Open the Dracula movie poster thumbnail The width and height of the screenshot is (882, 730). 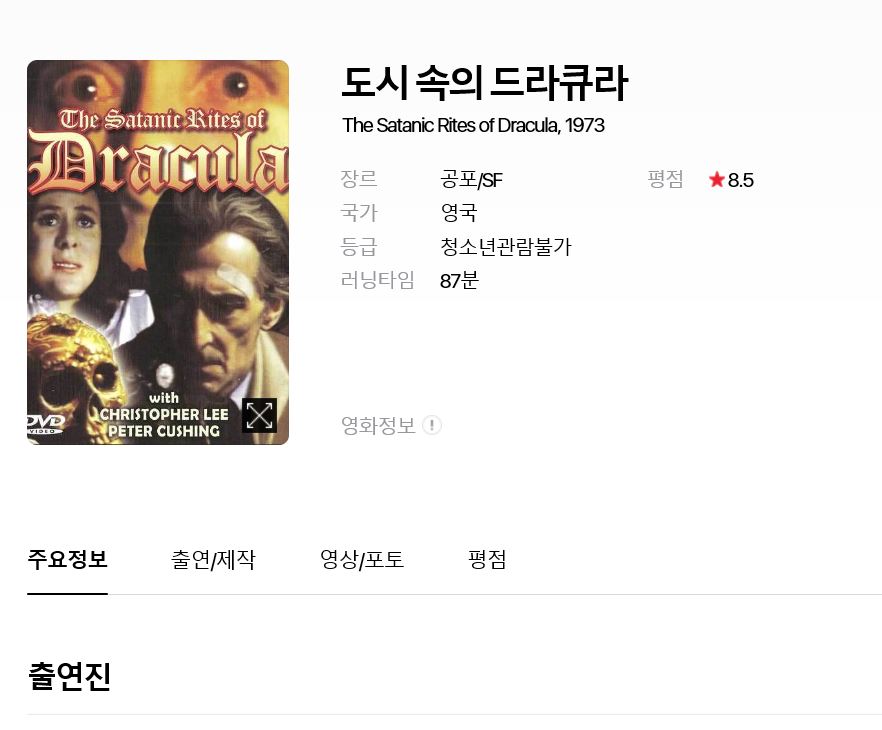158,253
